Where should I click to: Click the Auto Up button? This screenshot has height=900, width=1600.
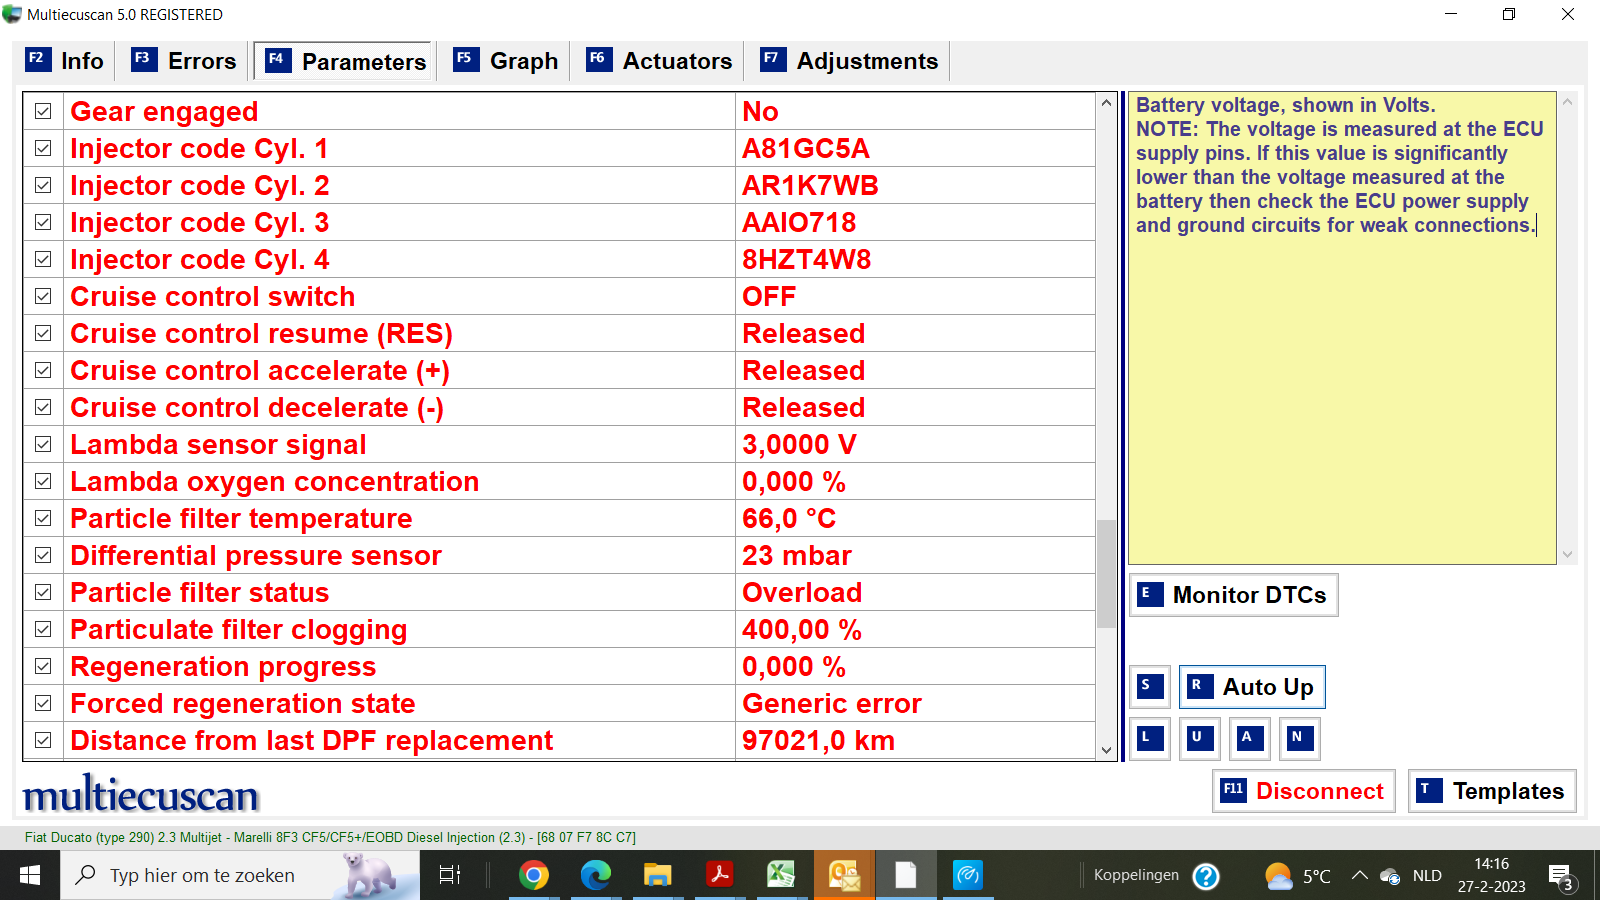click(1252, 687)
